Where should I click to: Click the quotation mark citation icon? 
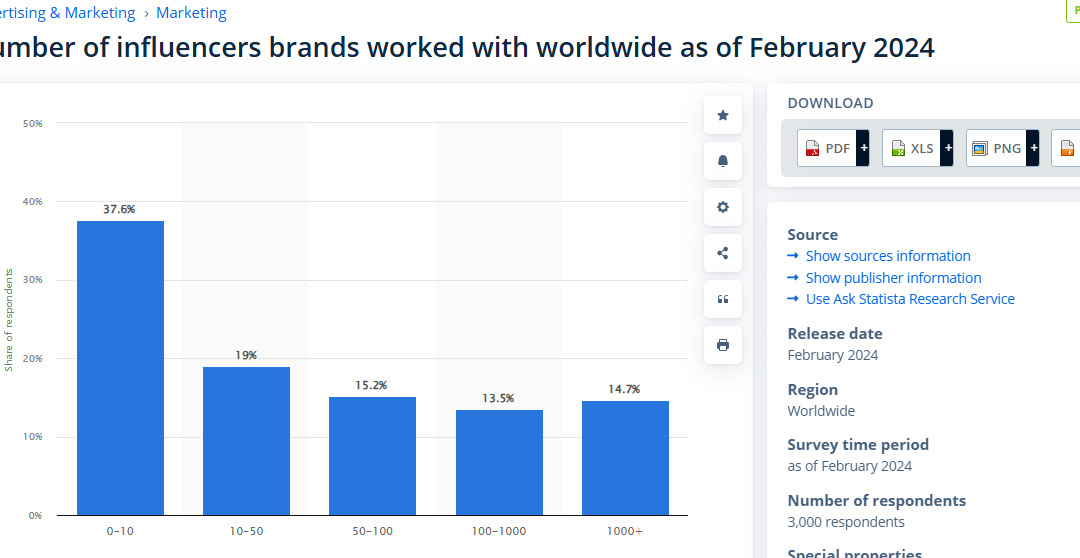(x=723, y=299)
